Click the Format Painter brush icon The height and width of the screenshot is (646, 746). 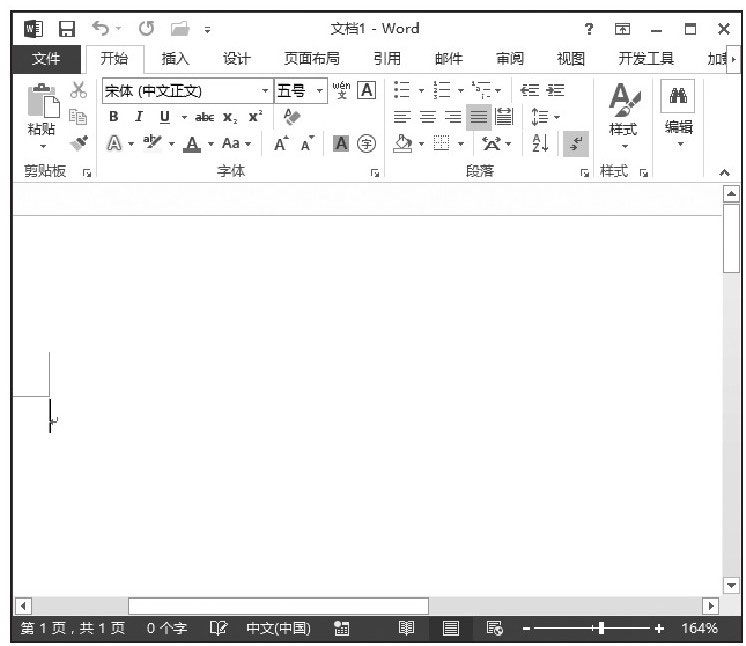[x=79, y=144]
